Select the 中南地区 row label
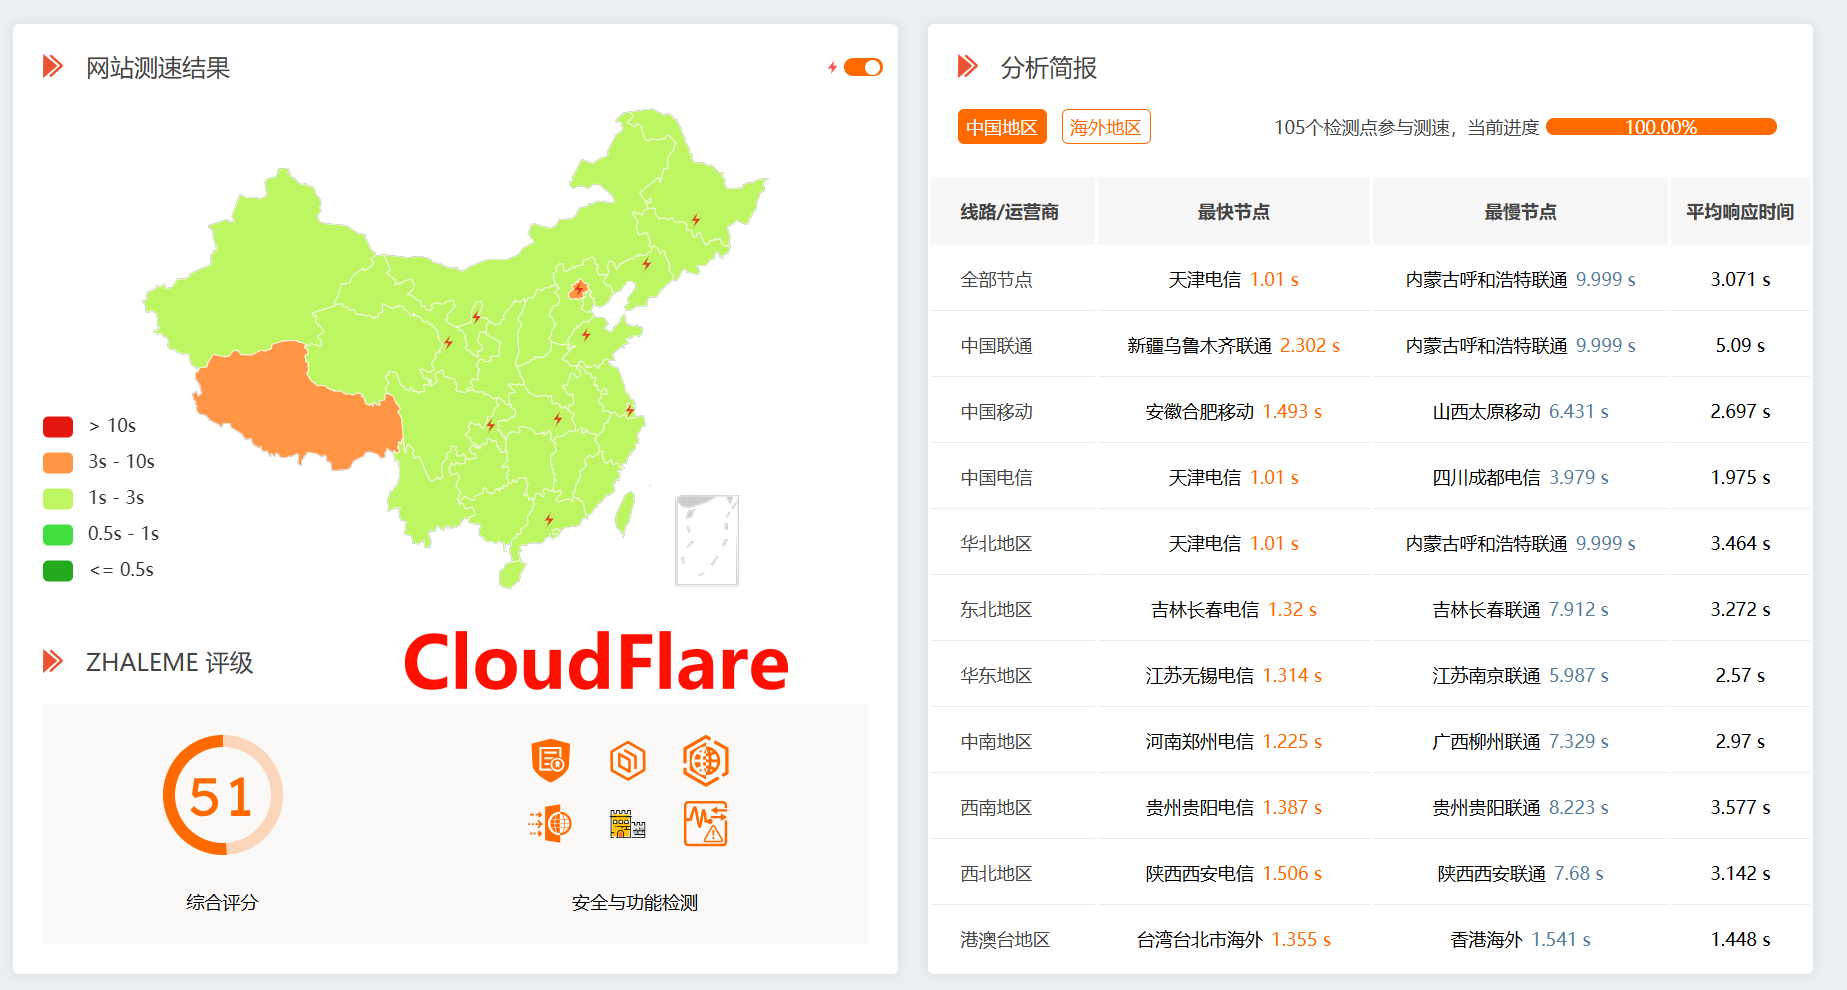 (996, 742)
